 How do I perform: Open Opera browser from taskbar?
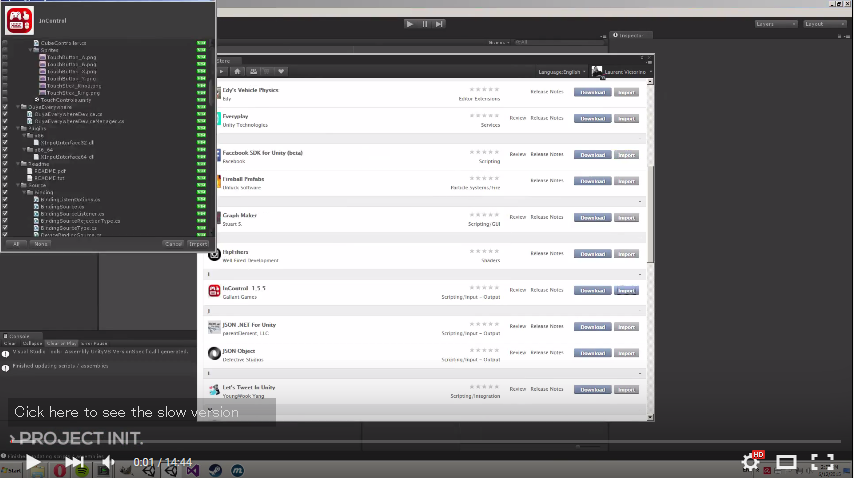tap(59, 470)
